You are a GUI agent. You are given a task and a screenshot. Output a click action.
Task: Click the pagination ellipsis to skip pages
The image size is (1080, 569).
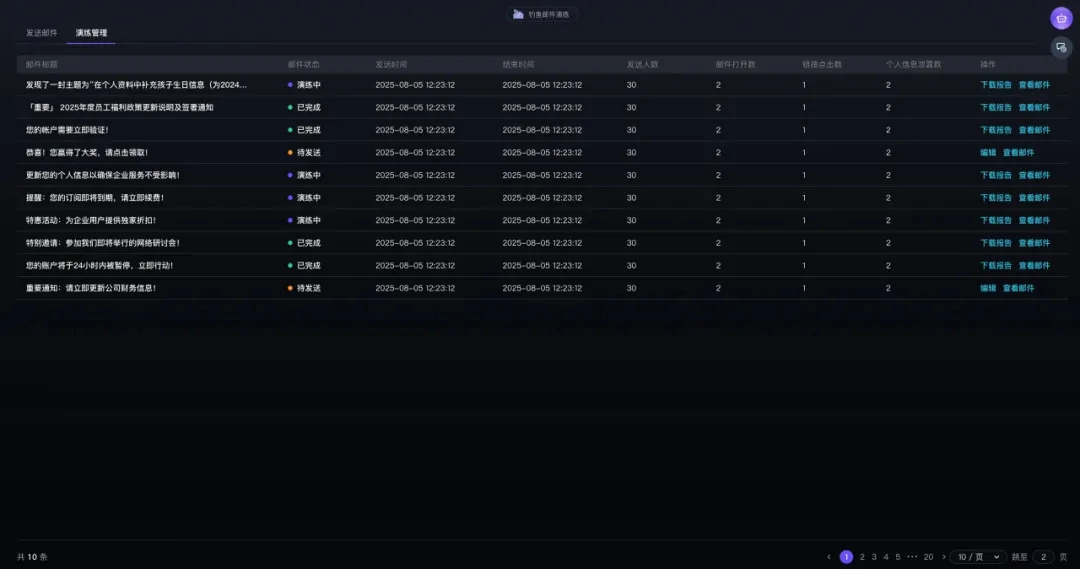(912, 557)
